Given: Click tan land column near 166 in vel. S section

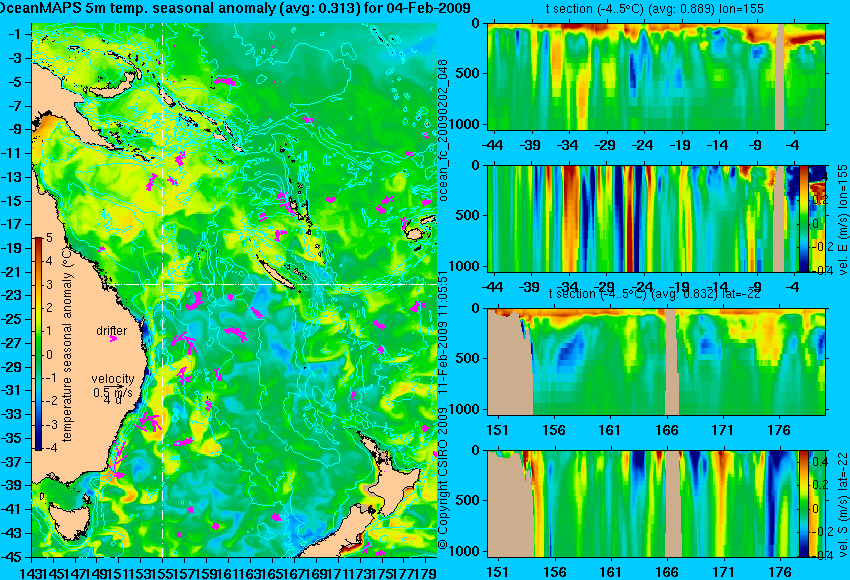Looking at the screenshot, I should (x=673, y=504).
